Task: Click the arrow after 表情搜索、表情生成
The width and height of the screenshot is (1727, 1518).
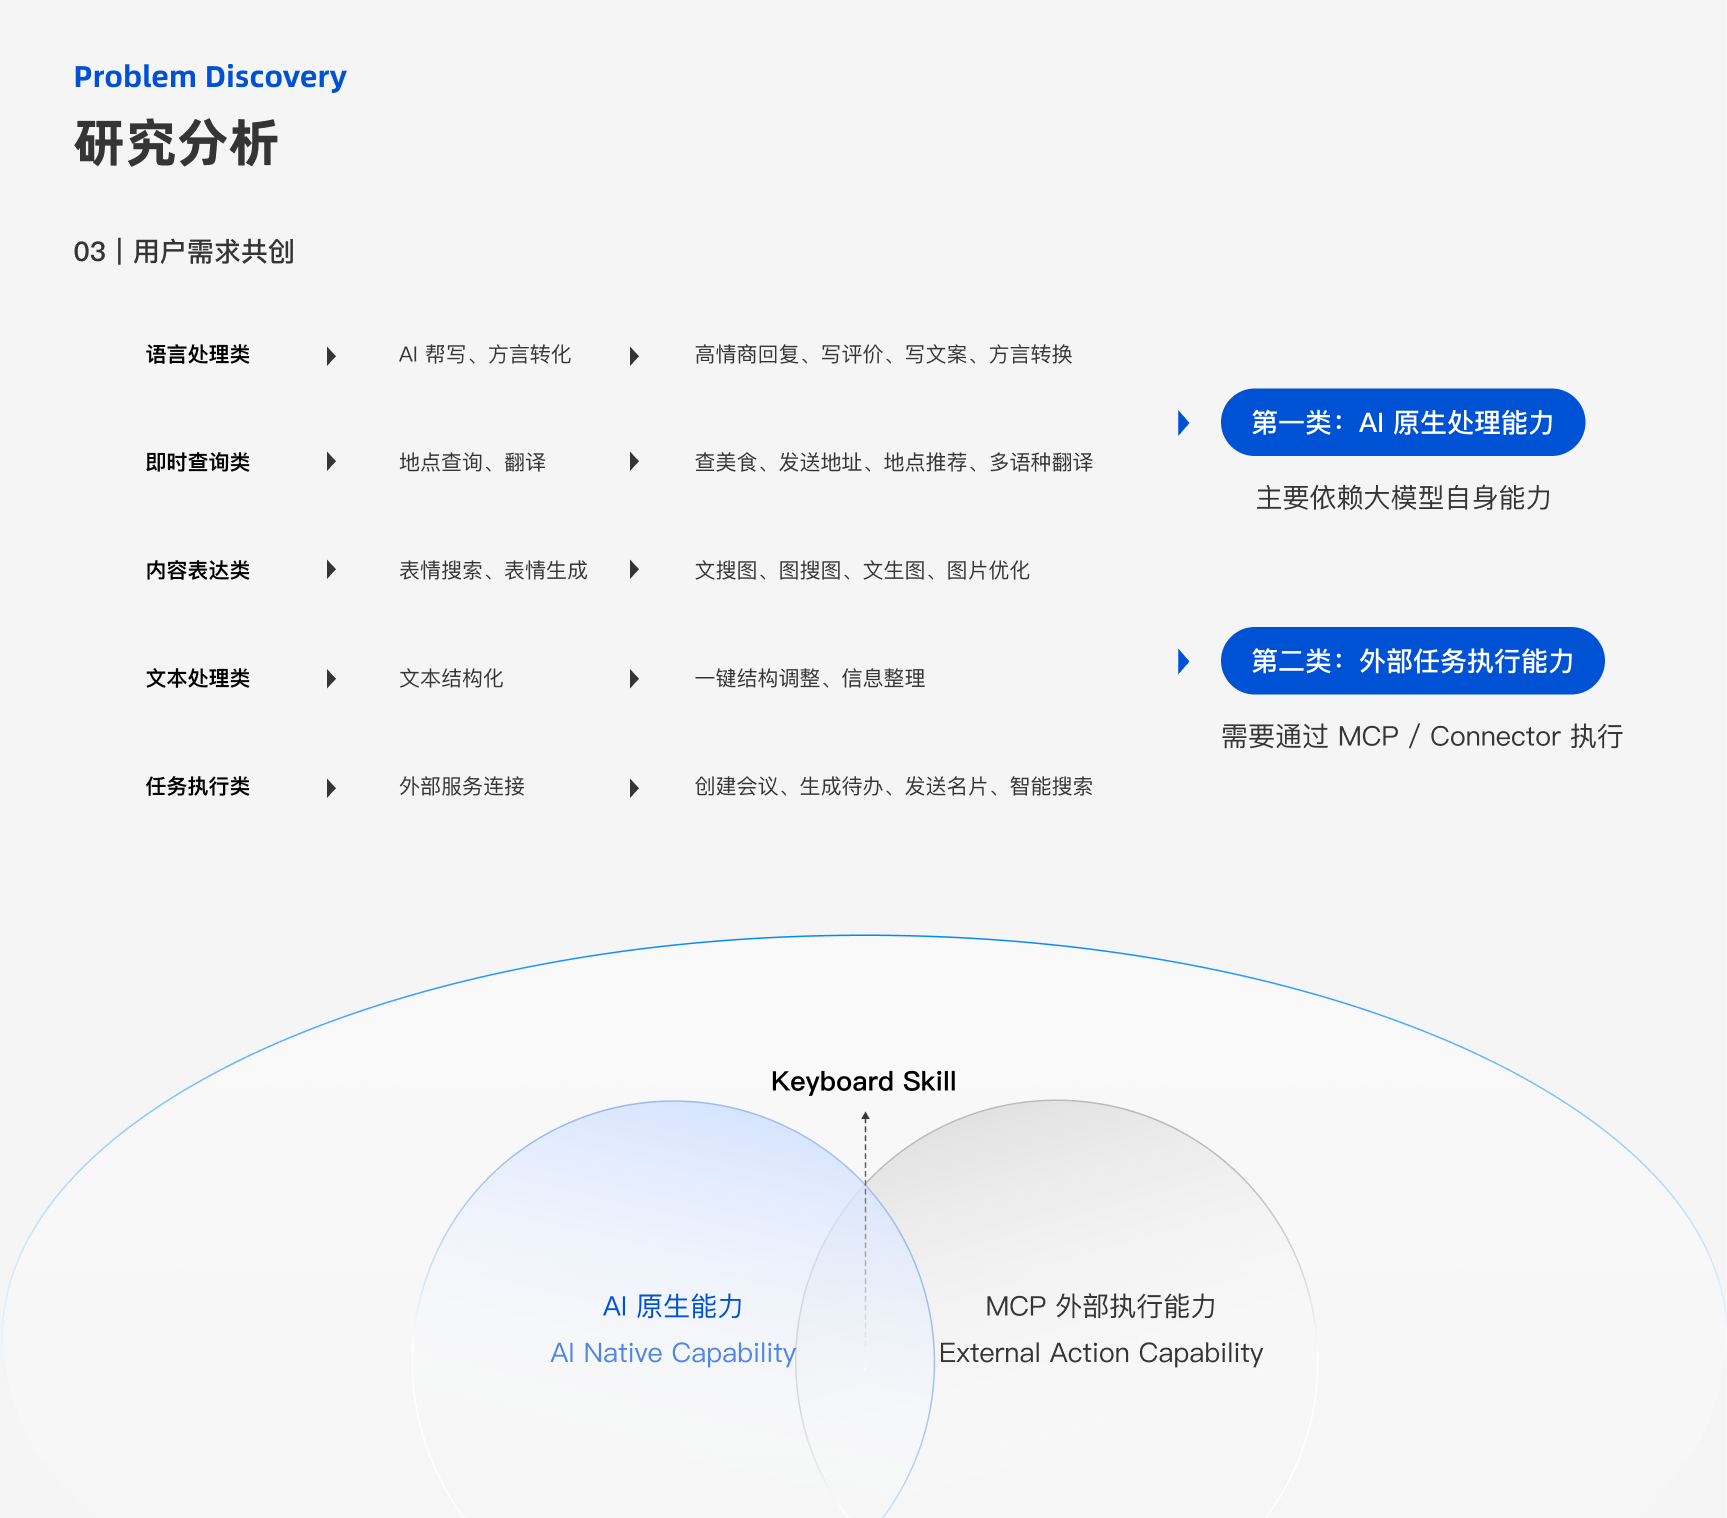Action: [x=634, y=569]
